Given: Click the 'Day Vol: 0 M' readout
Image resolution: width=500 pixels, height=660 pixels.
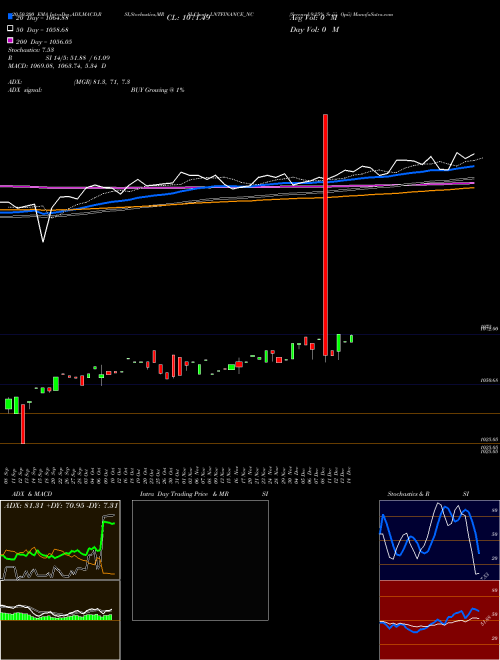Looking at the screenshot, I should (314, 30).
